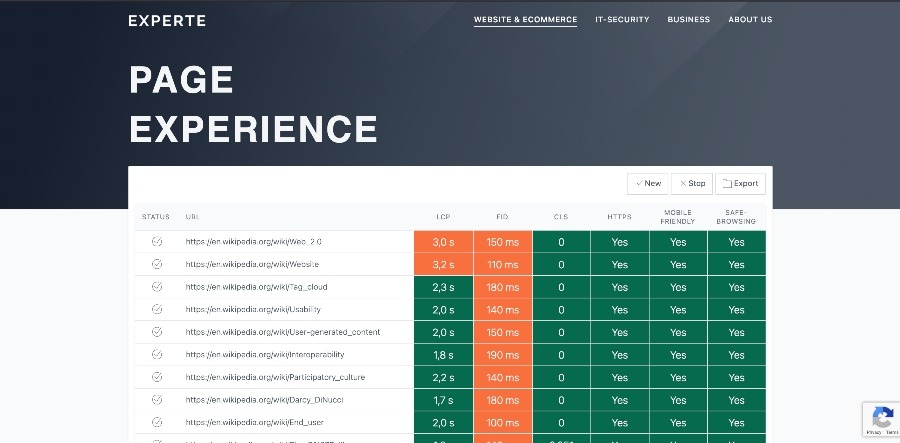Image resolution: width=900 pixels, height=443 pixels.
Task: Select the Usability Wikipedia URL
Action: click(253, 309)
